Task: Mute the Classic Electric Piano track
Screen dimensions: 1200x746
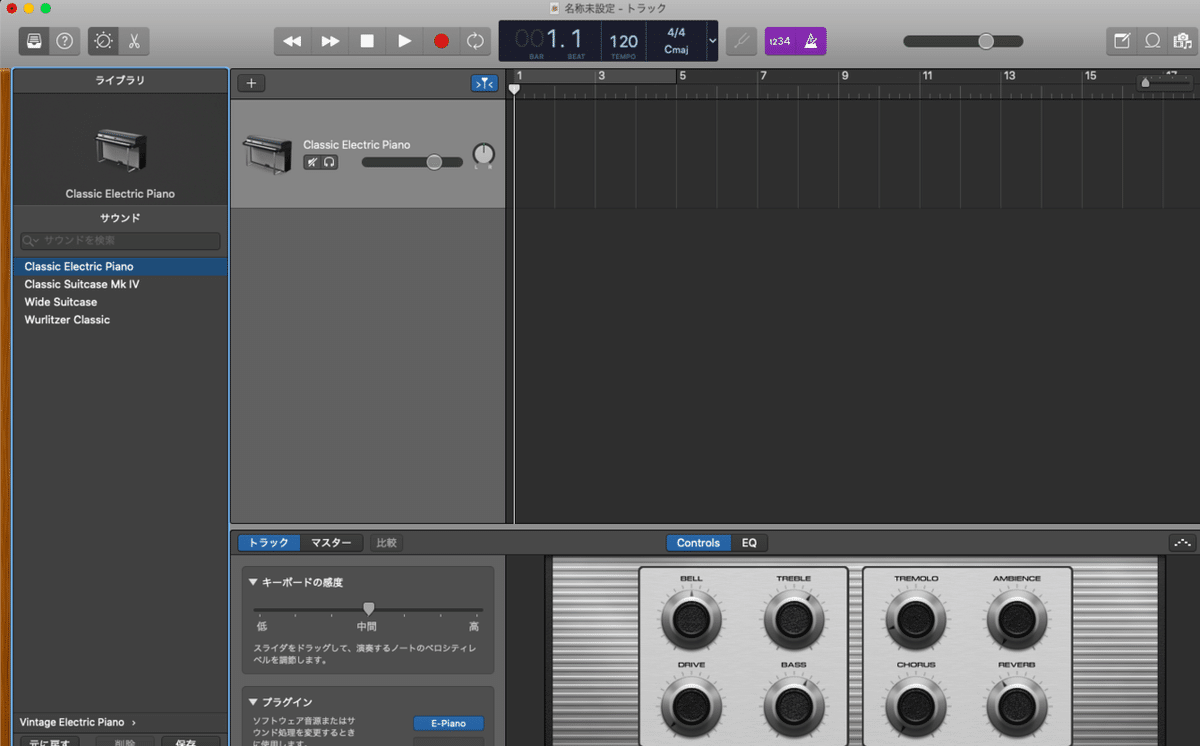Action: coord(312,162)
